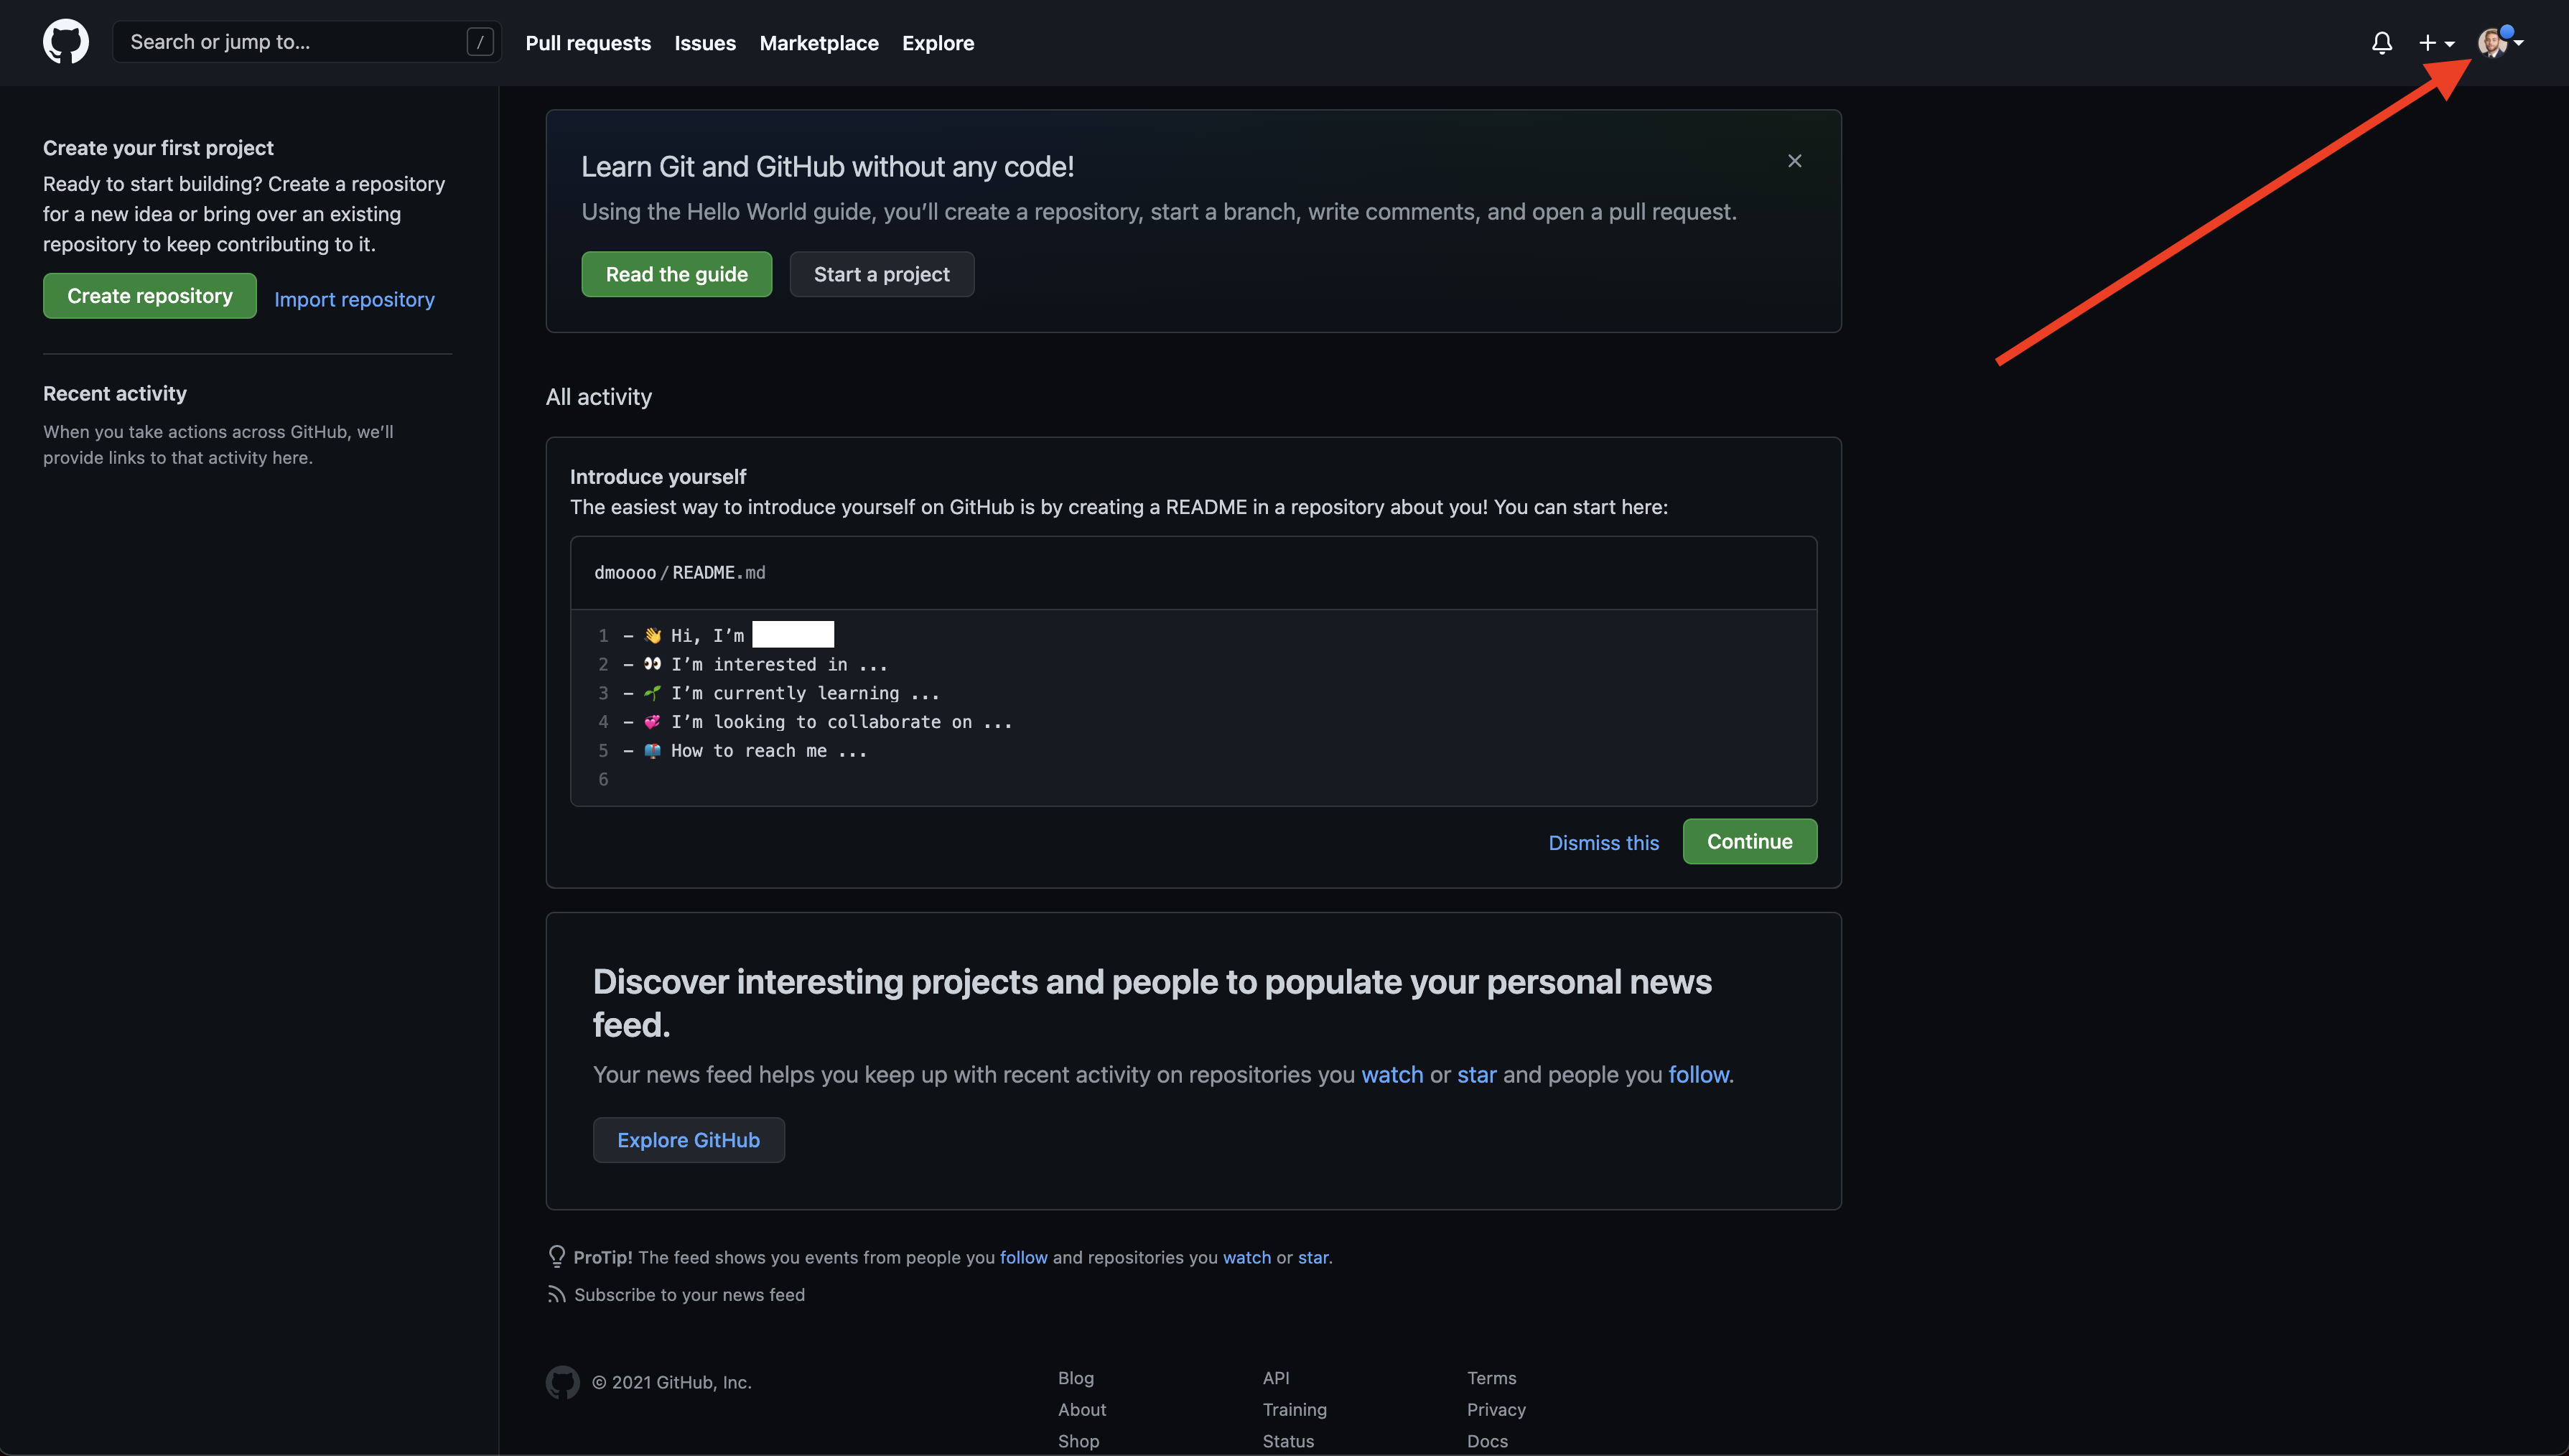Click the 'I'm looking to collaborate on ...' line
This screenshot has height=1456, width=2569.
[x=841, y=721]
